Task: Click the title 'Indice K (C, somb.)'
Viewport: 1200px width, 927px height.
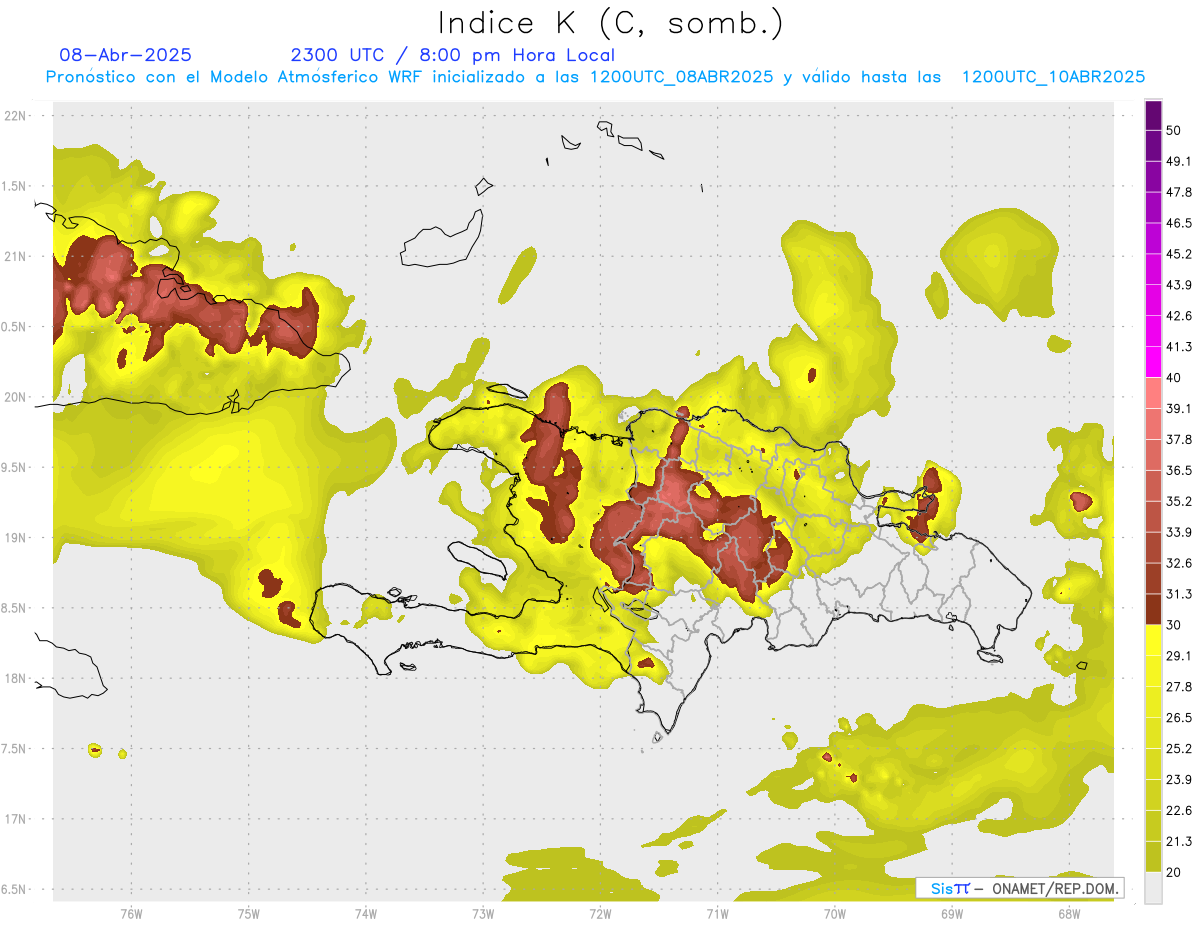Action: 611,23
